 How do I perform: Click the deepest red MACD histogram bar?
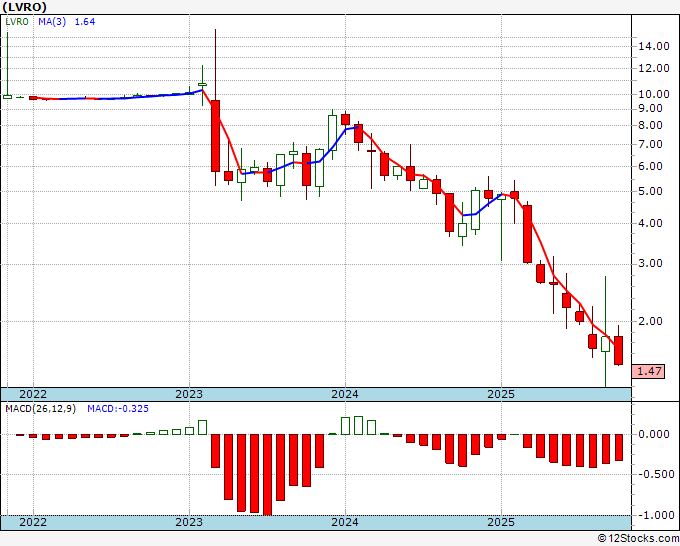(x=268, y=474)
